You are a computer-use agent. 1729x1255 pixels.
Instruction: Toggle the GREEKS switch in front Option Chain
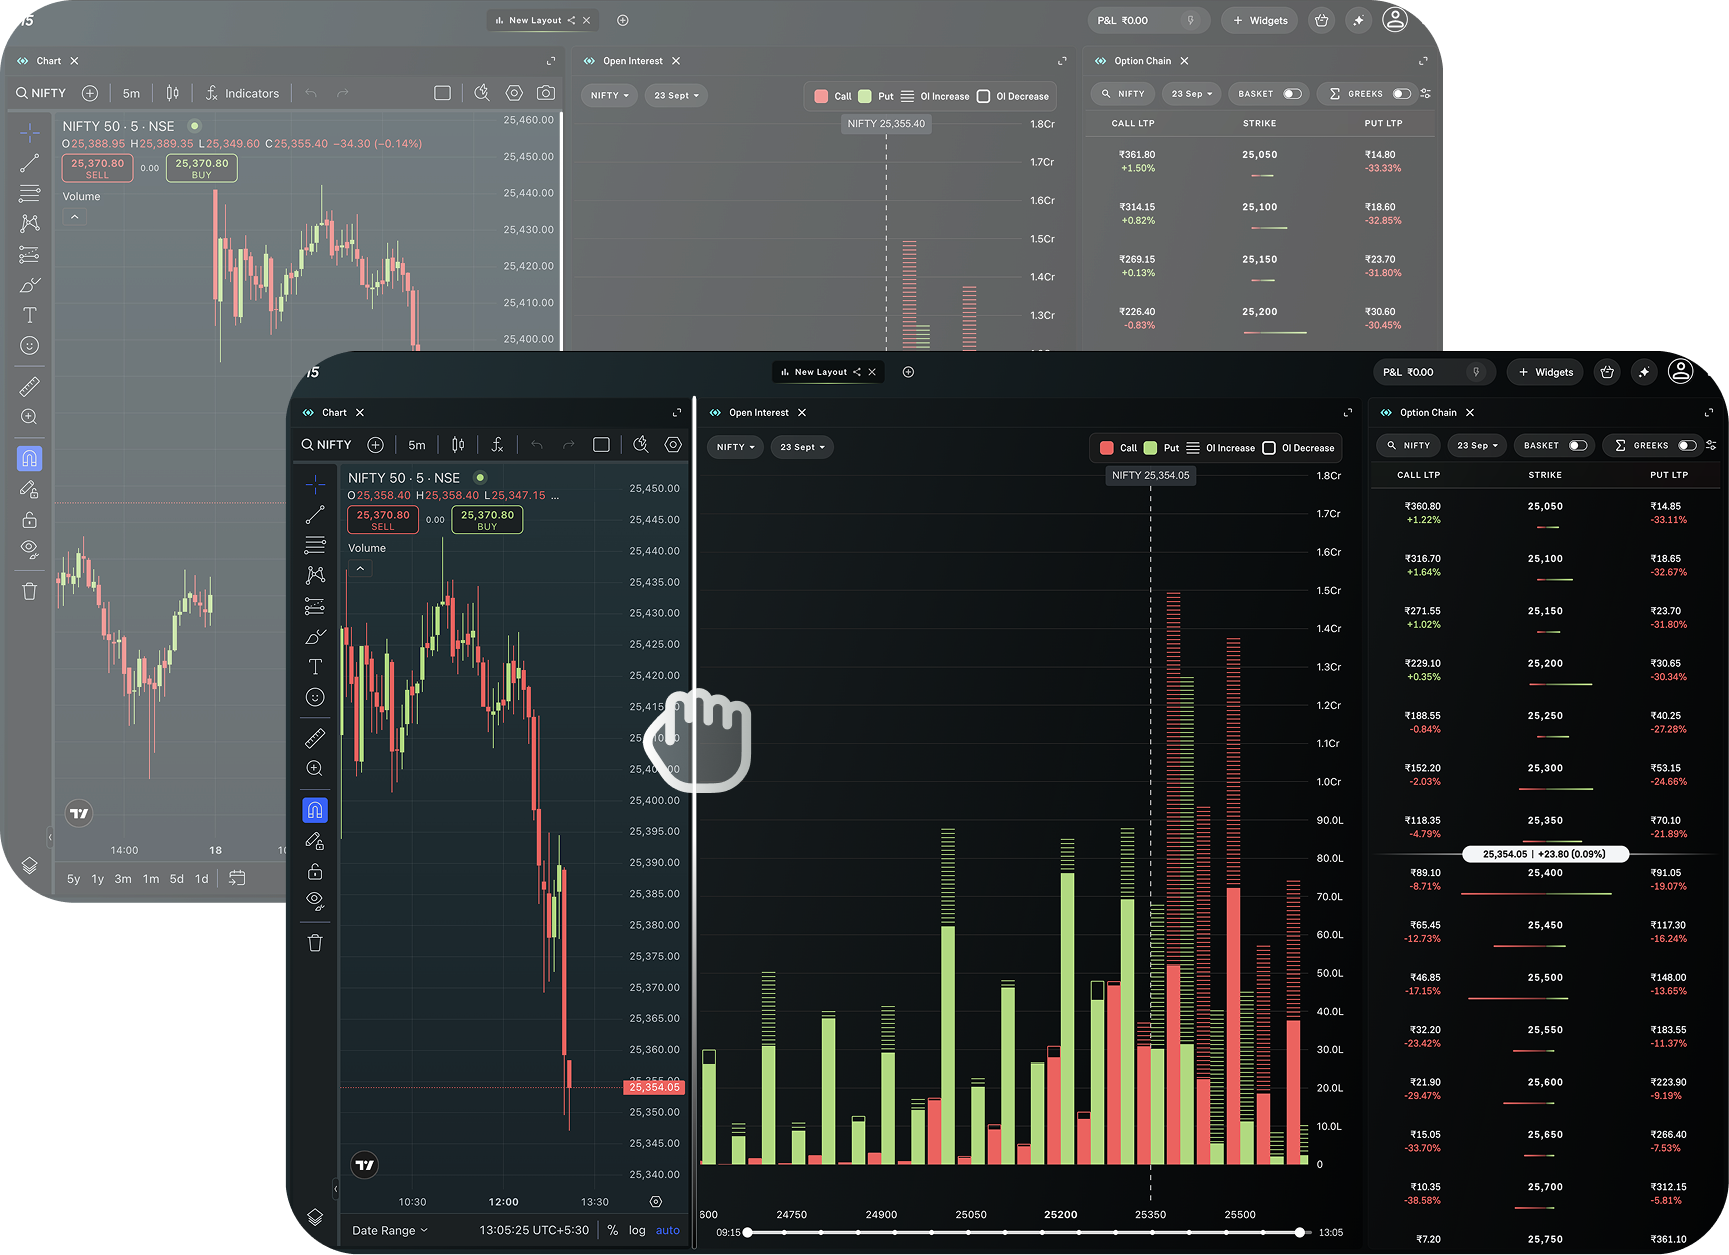coord(1687,446)
